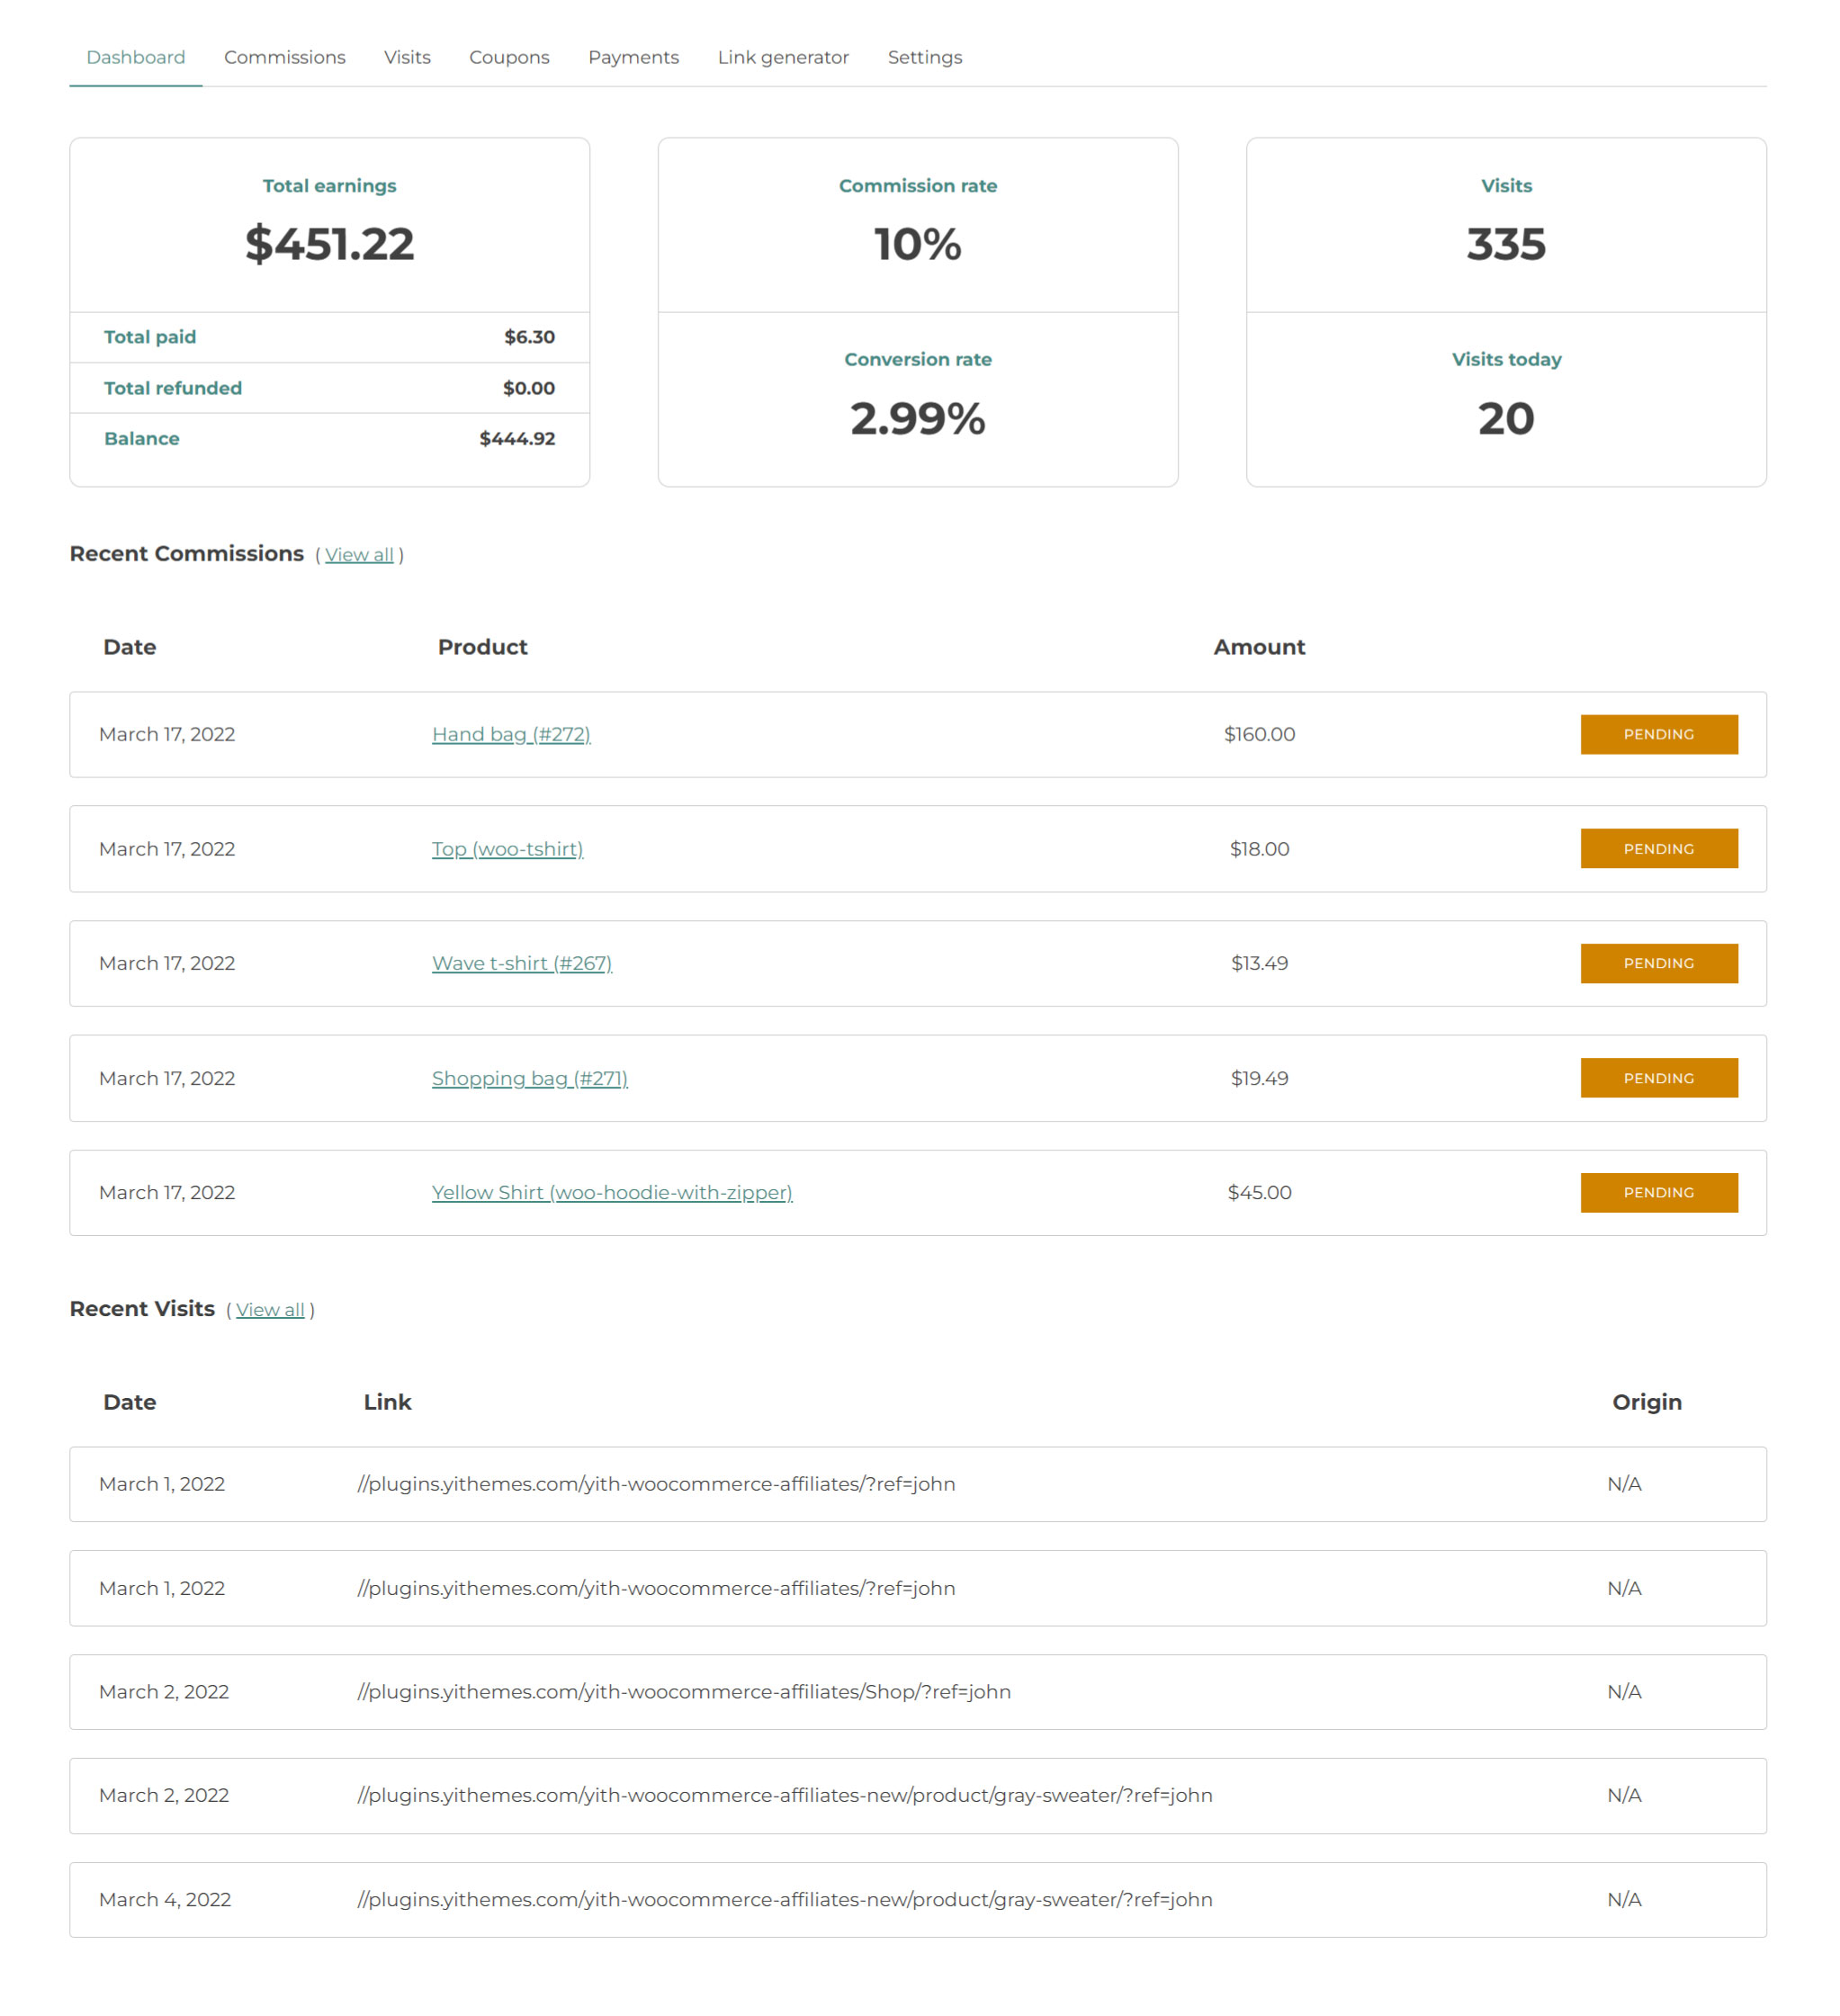Open the Link generator tab
Screen dimensions: 1840x2016
pyautogui.click(x=783, y=57)
